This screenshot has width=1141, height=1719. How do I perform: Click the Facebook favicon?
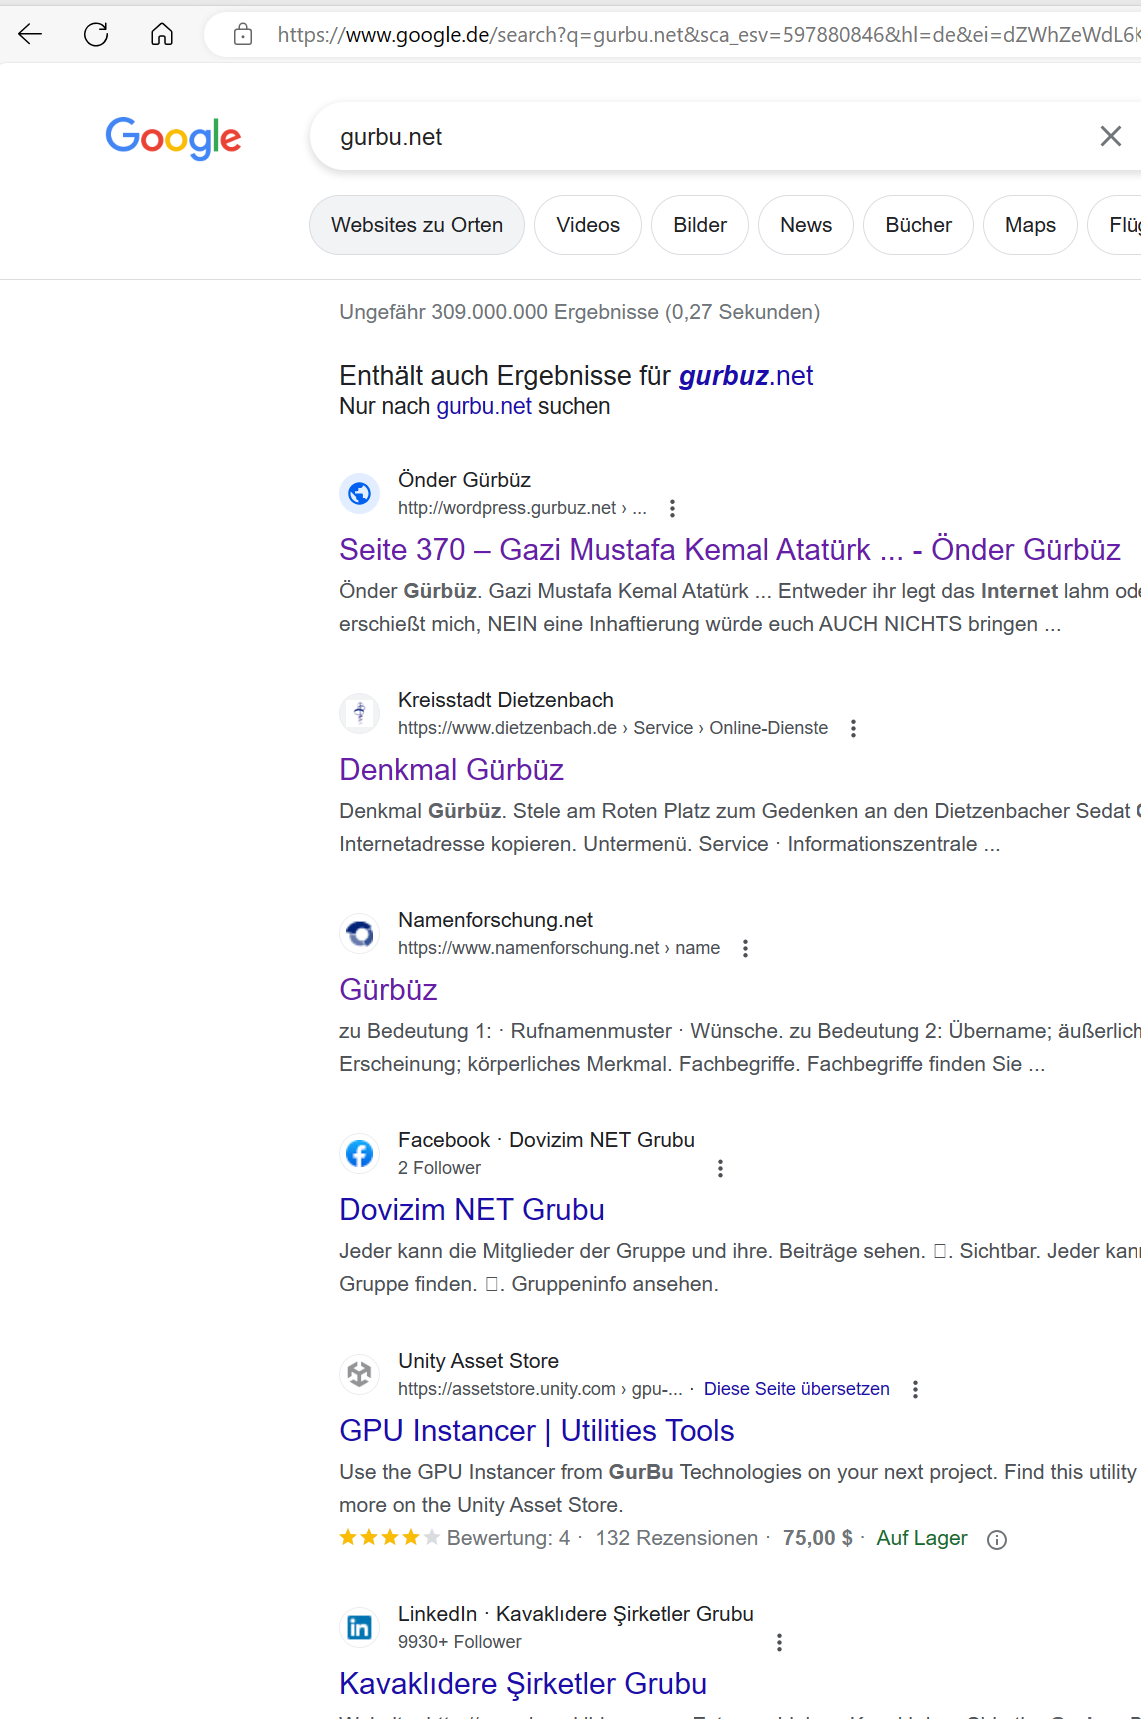[360, 1153]
